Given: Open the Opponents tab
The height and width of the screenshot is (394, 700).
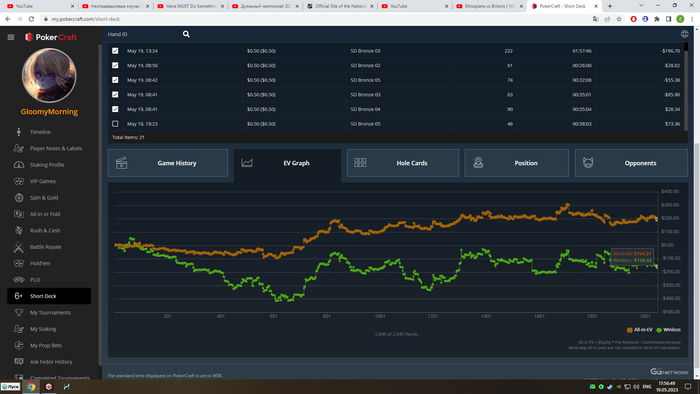Looking at the screenshot, I should [631, 163].
